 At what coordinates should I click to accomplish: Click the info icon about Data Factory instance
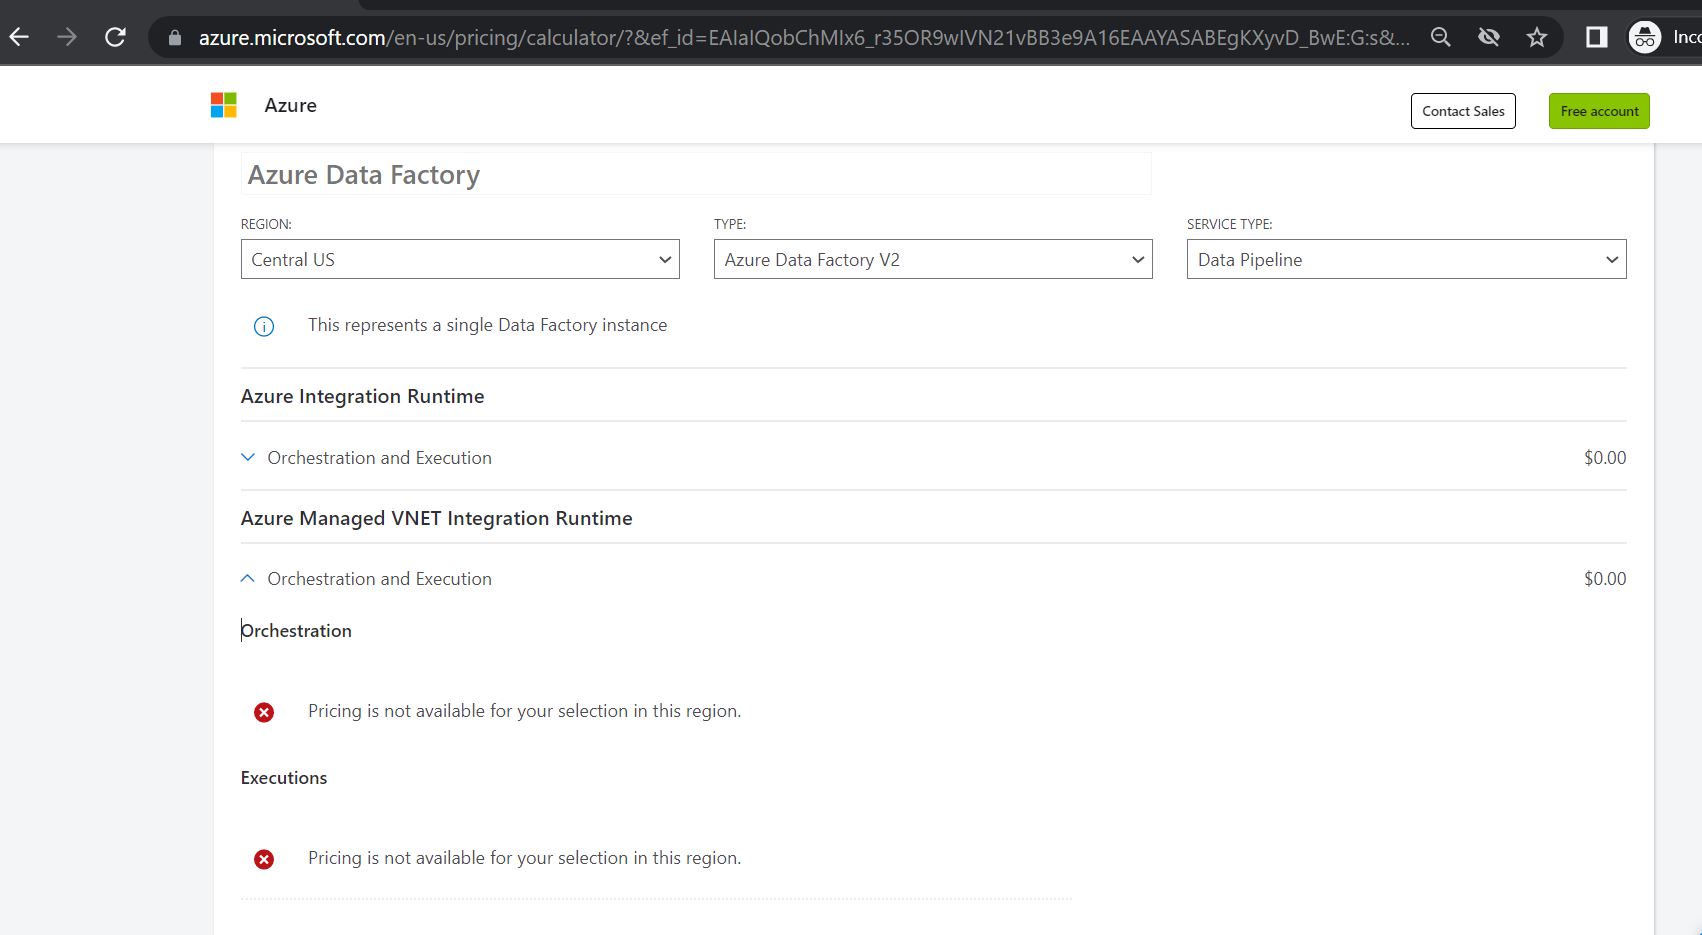(263, 325)
